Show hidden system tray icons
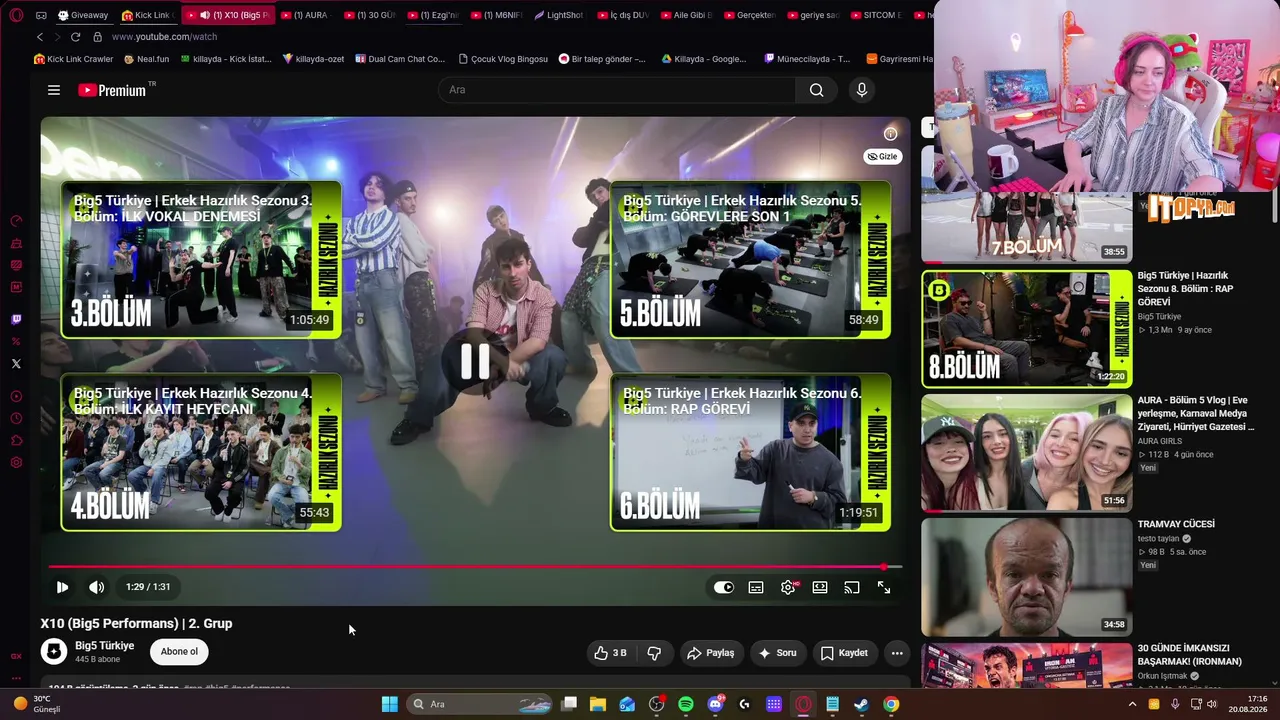1280x720 pixels. (1132, 704)
